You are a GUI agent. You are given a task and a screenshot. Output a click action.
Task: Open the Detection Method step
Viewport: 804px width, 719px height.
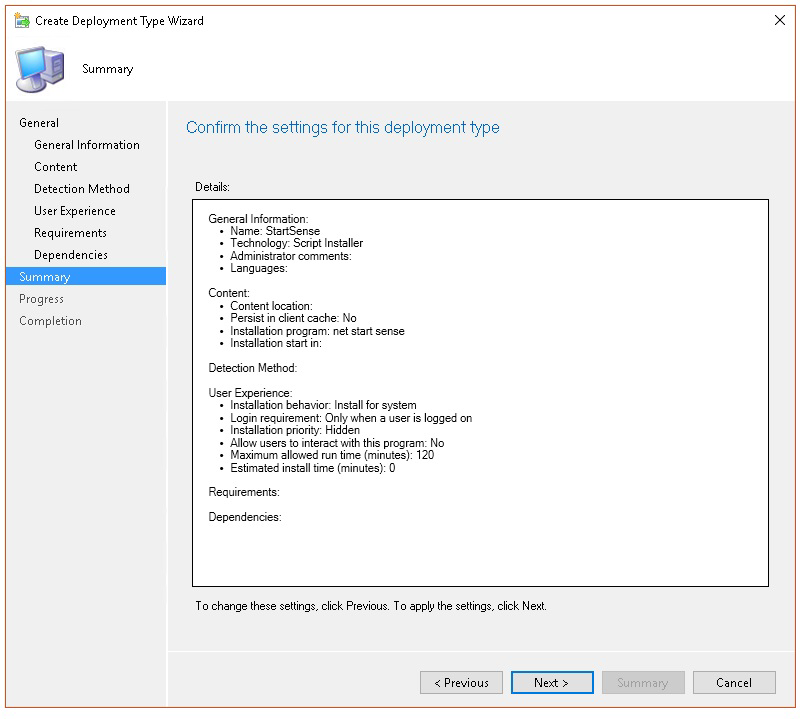pyautogui.click(x=82, y=189)
